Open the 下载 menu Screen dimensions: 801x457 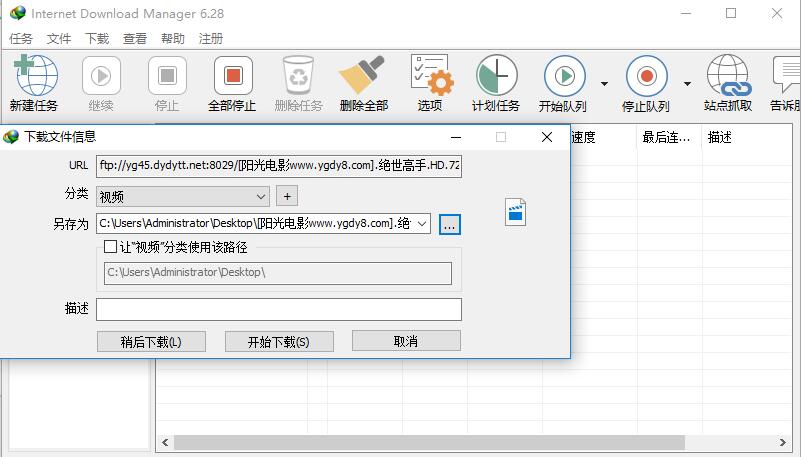coord(97,39)
